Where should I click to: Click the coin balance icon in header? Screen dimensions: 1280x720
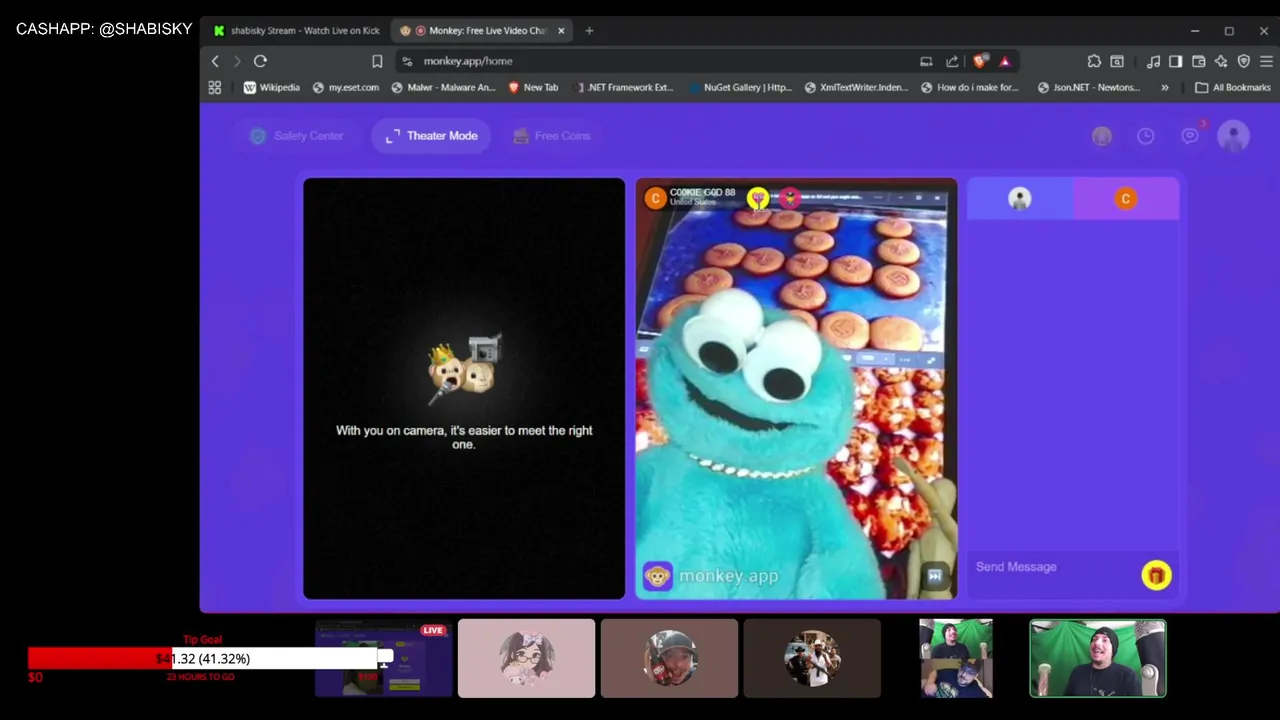coord(1102,136)
